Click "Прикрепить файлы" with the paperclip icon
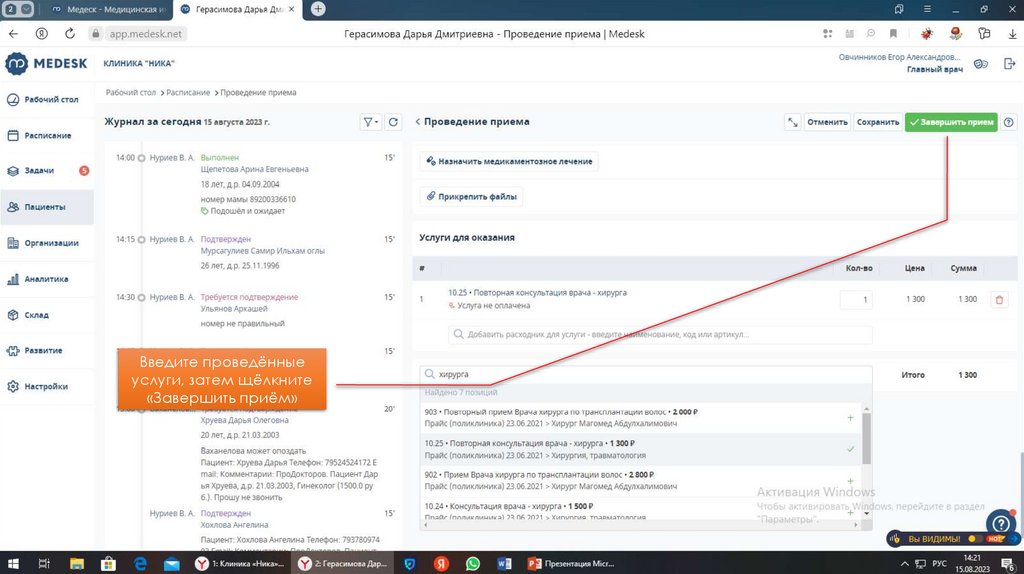Screen dimensions: 1024x574 tap(471, 197)
